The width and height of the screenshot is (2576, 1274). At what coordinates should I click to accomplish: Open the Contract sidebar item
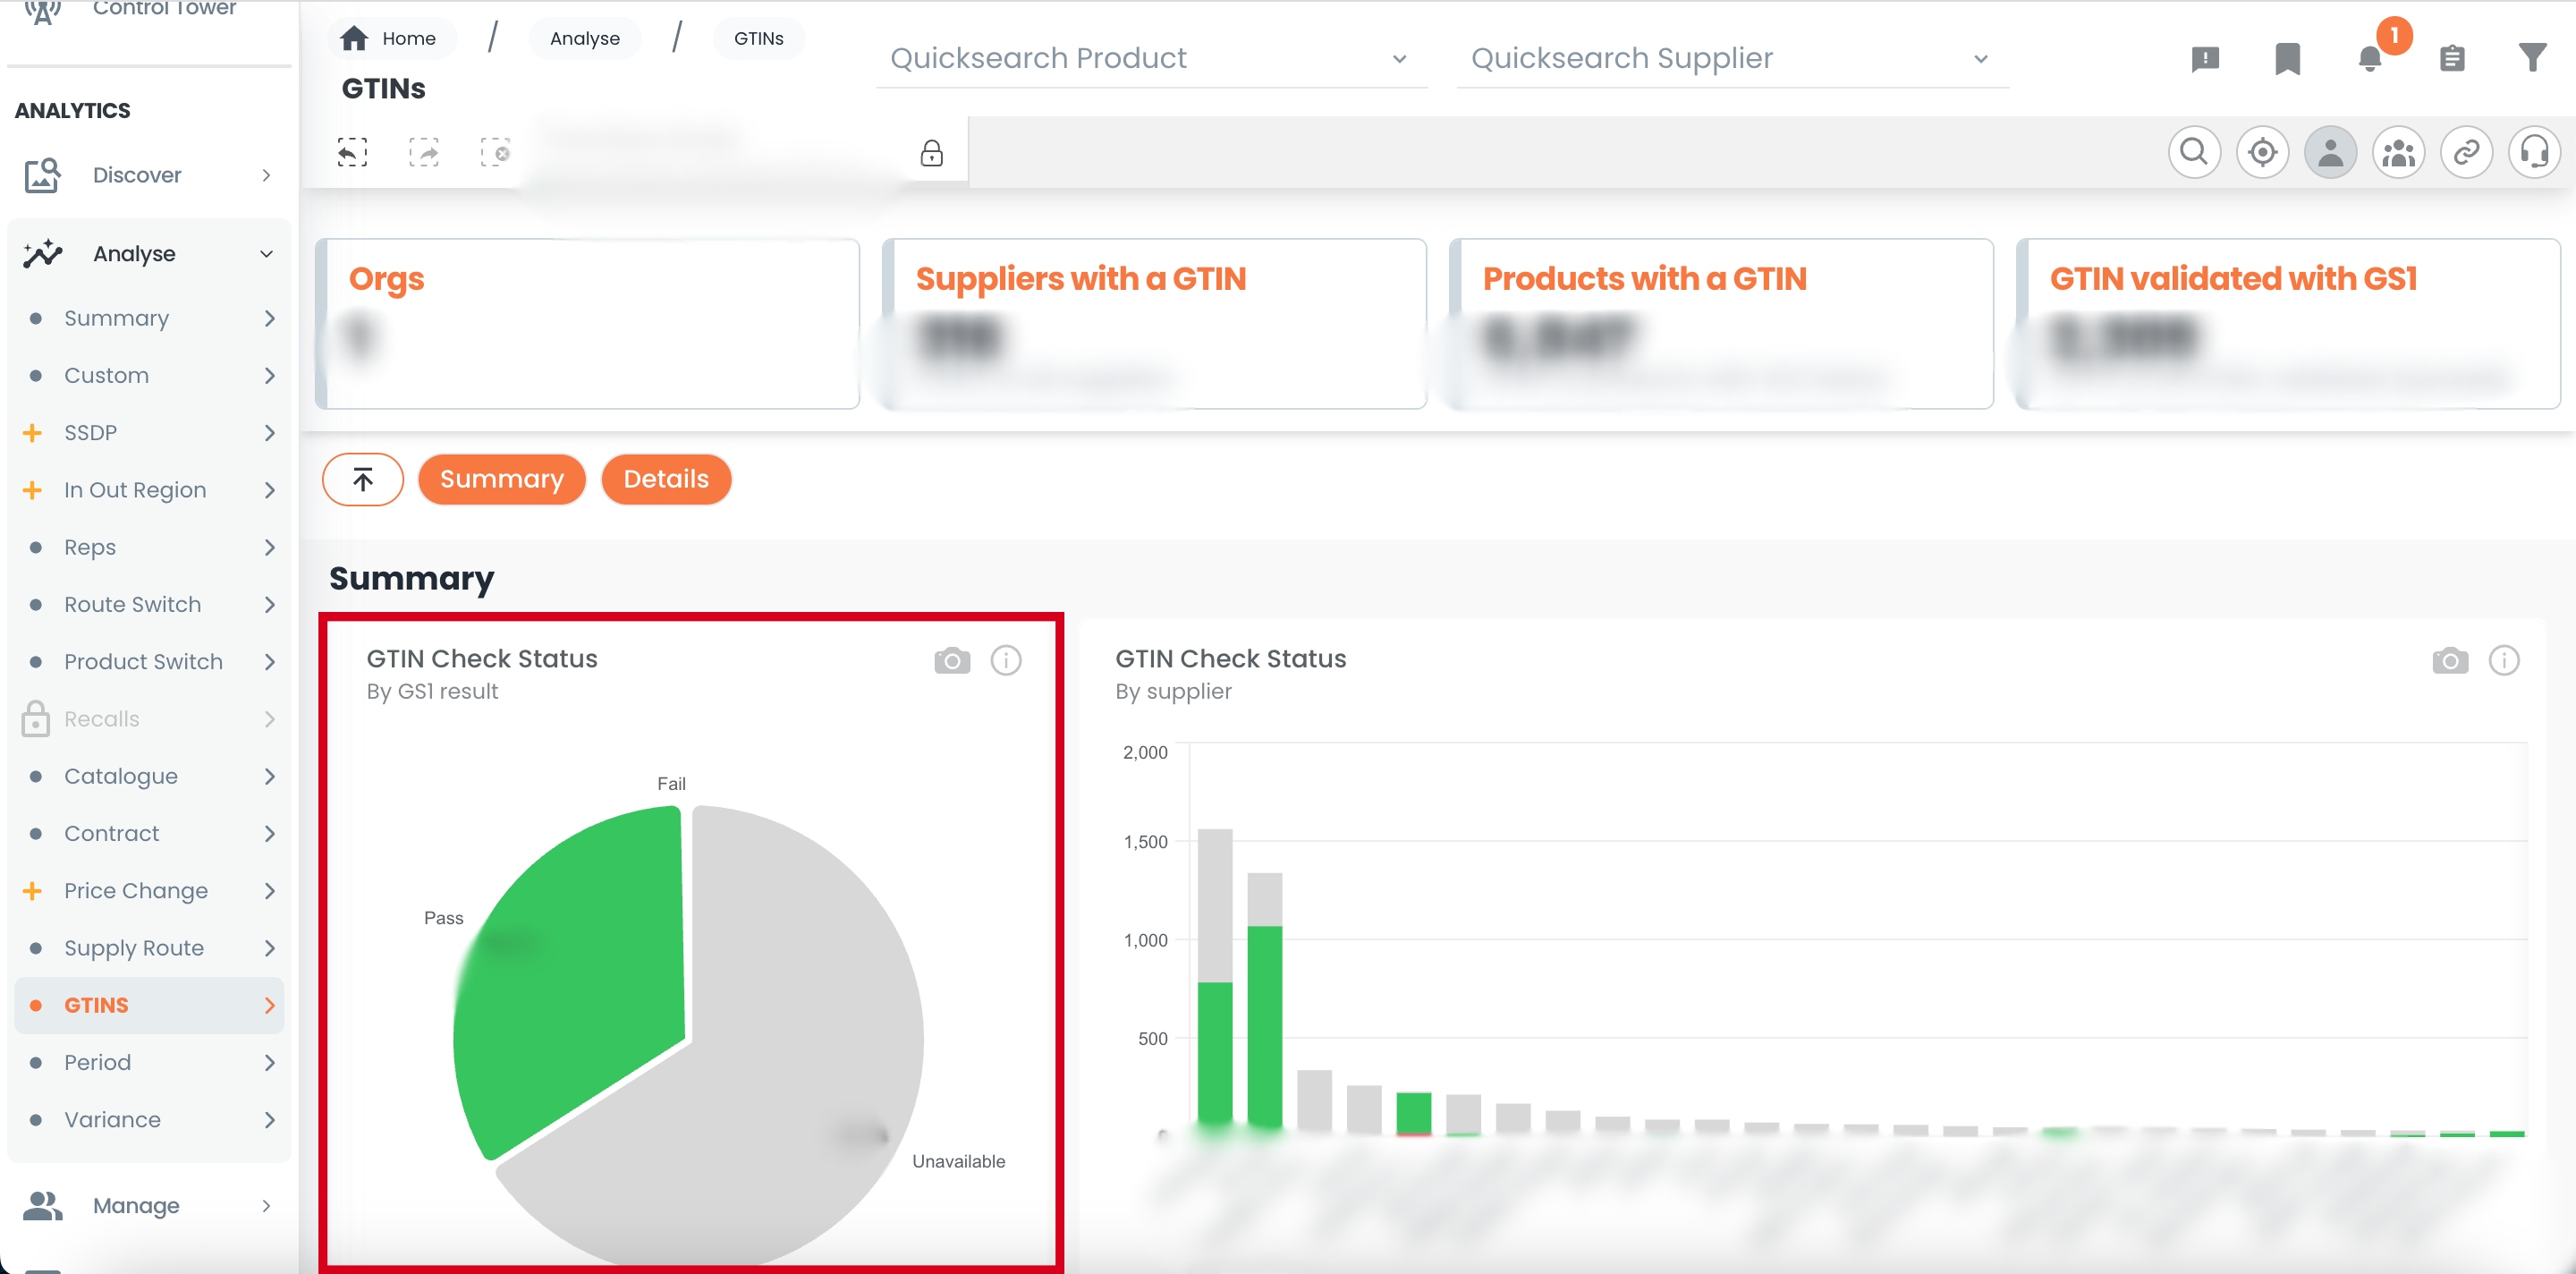(x=150, y=834)
